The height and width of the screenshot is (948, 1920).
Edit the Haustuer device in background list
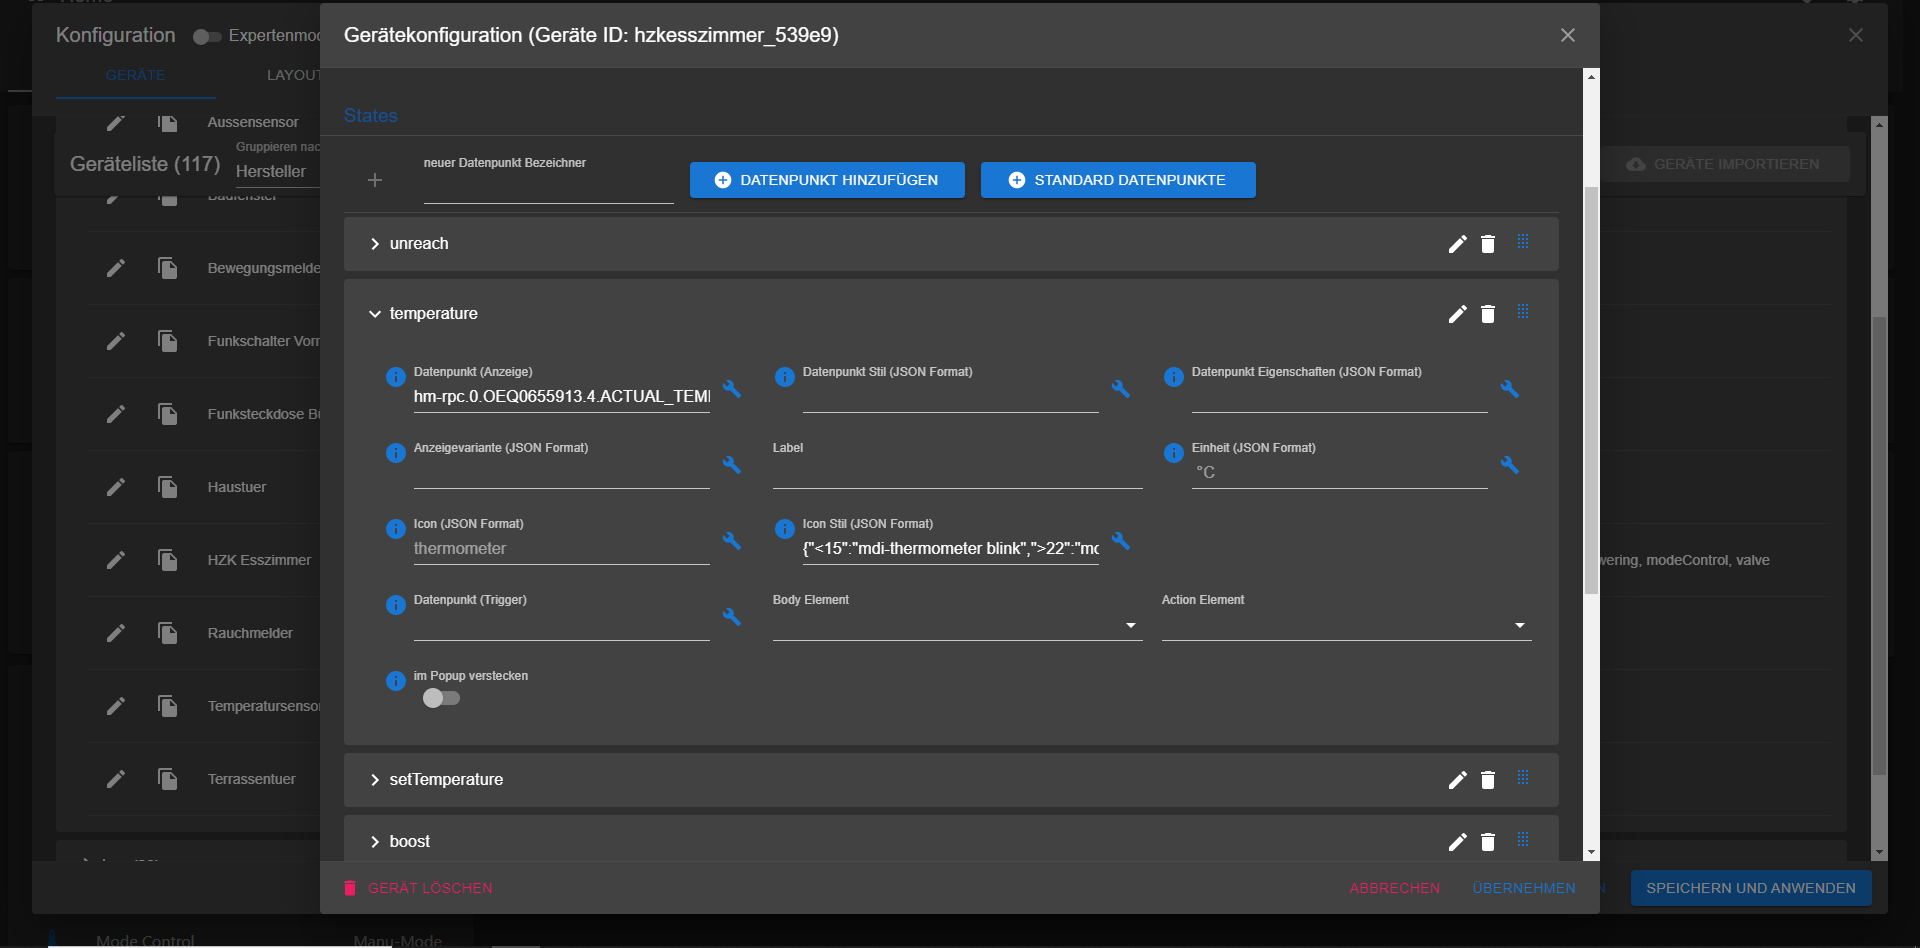pos(116,487)
